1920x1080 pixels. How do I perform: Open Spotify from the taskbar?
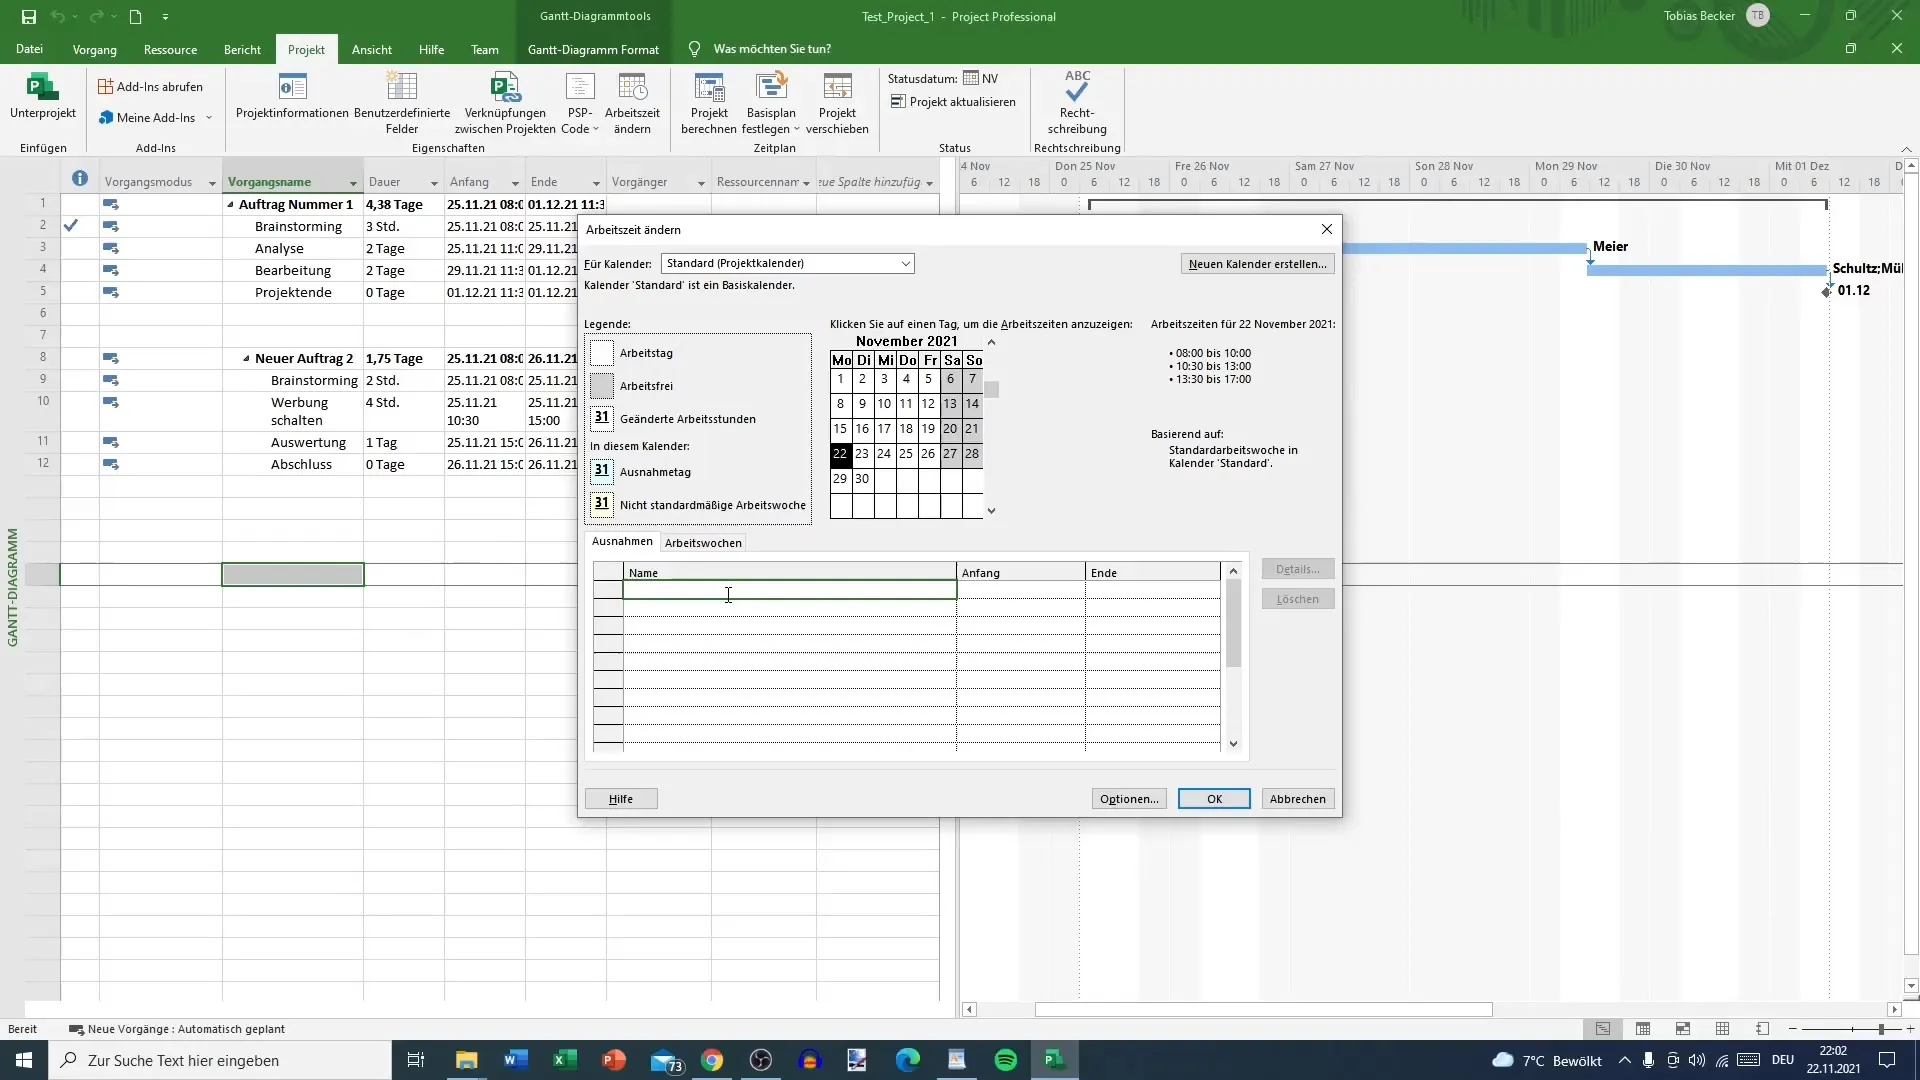[x=1006, y=1060]
